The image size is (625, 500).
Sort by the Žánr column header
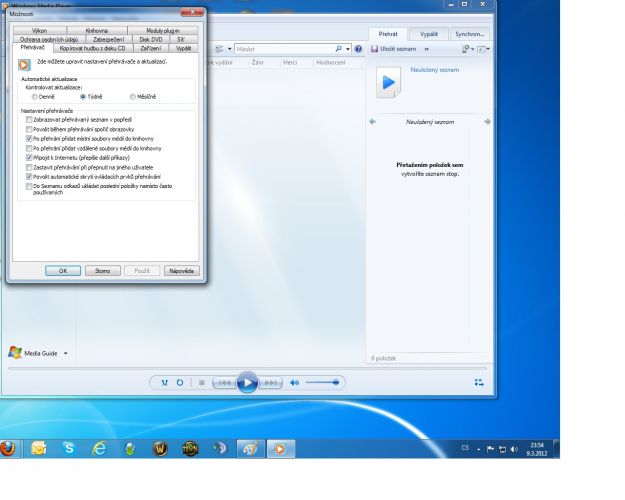[x=257, y=63]
